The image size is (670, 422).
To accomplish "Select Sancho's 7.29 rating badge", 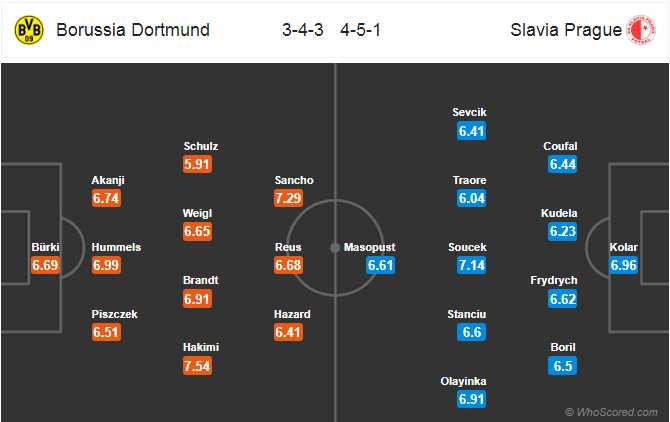I will (x=288, y=198).
